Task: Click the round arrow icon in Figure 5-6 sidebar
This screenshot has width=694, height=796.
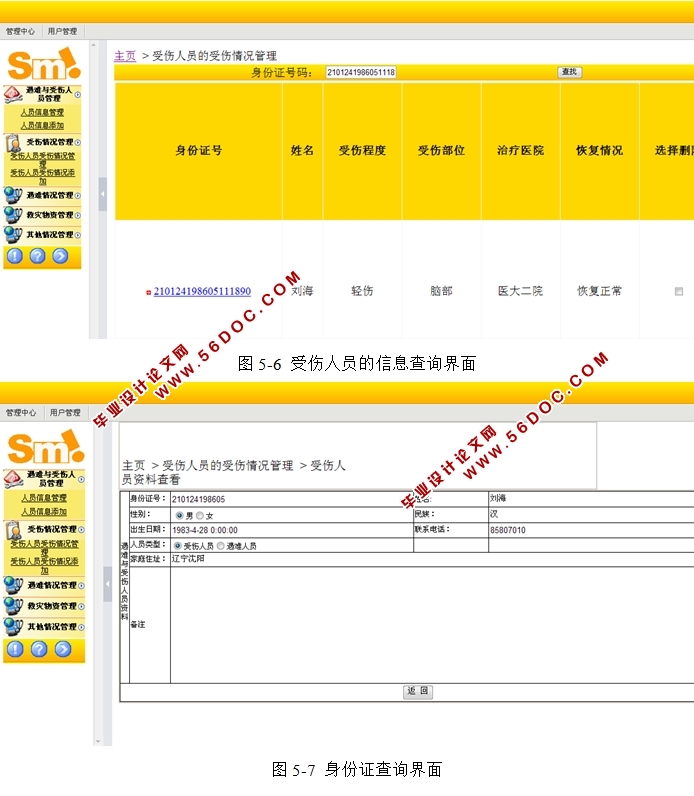Action: (60, 256)
